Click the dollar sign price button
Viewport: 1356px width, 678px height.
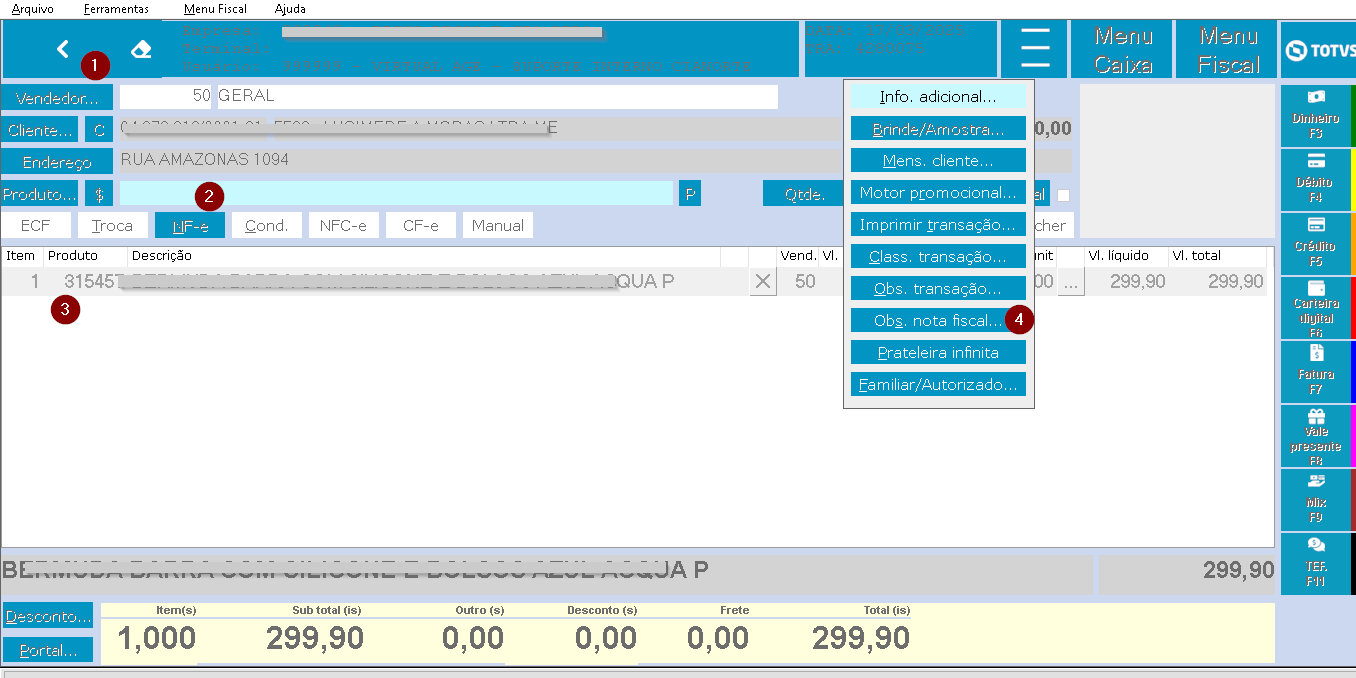point(99,194)
